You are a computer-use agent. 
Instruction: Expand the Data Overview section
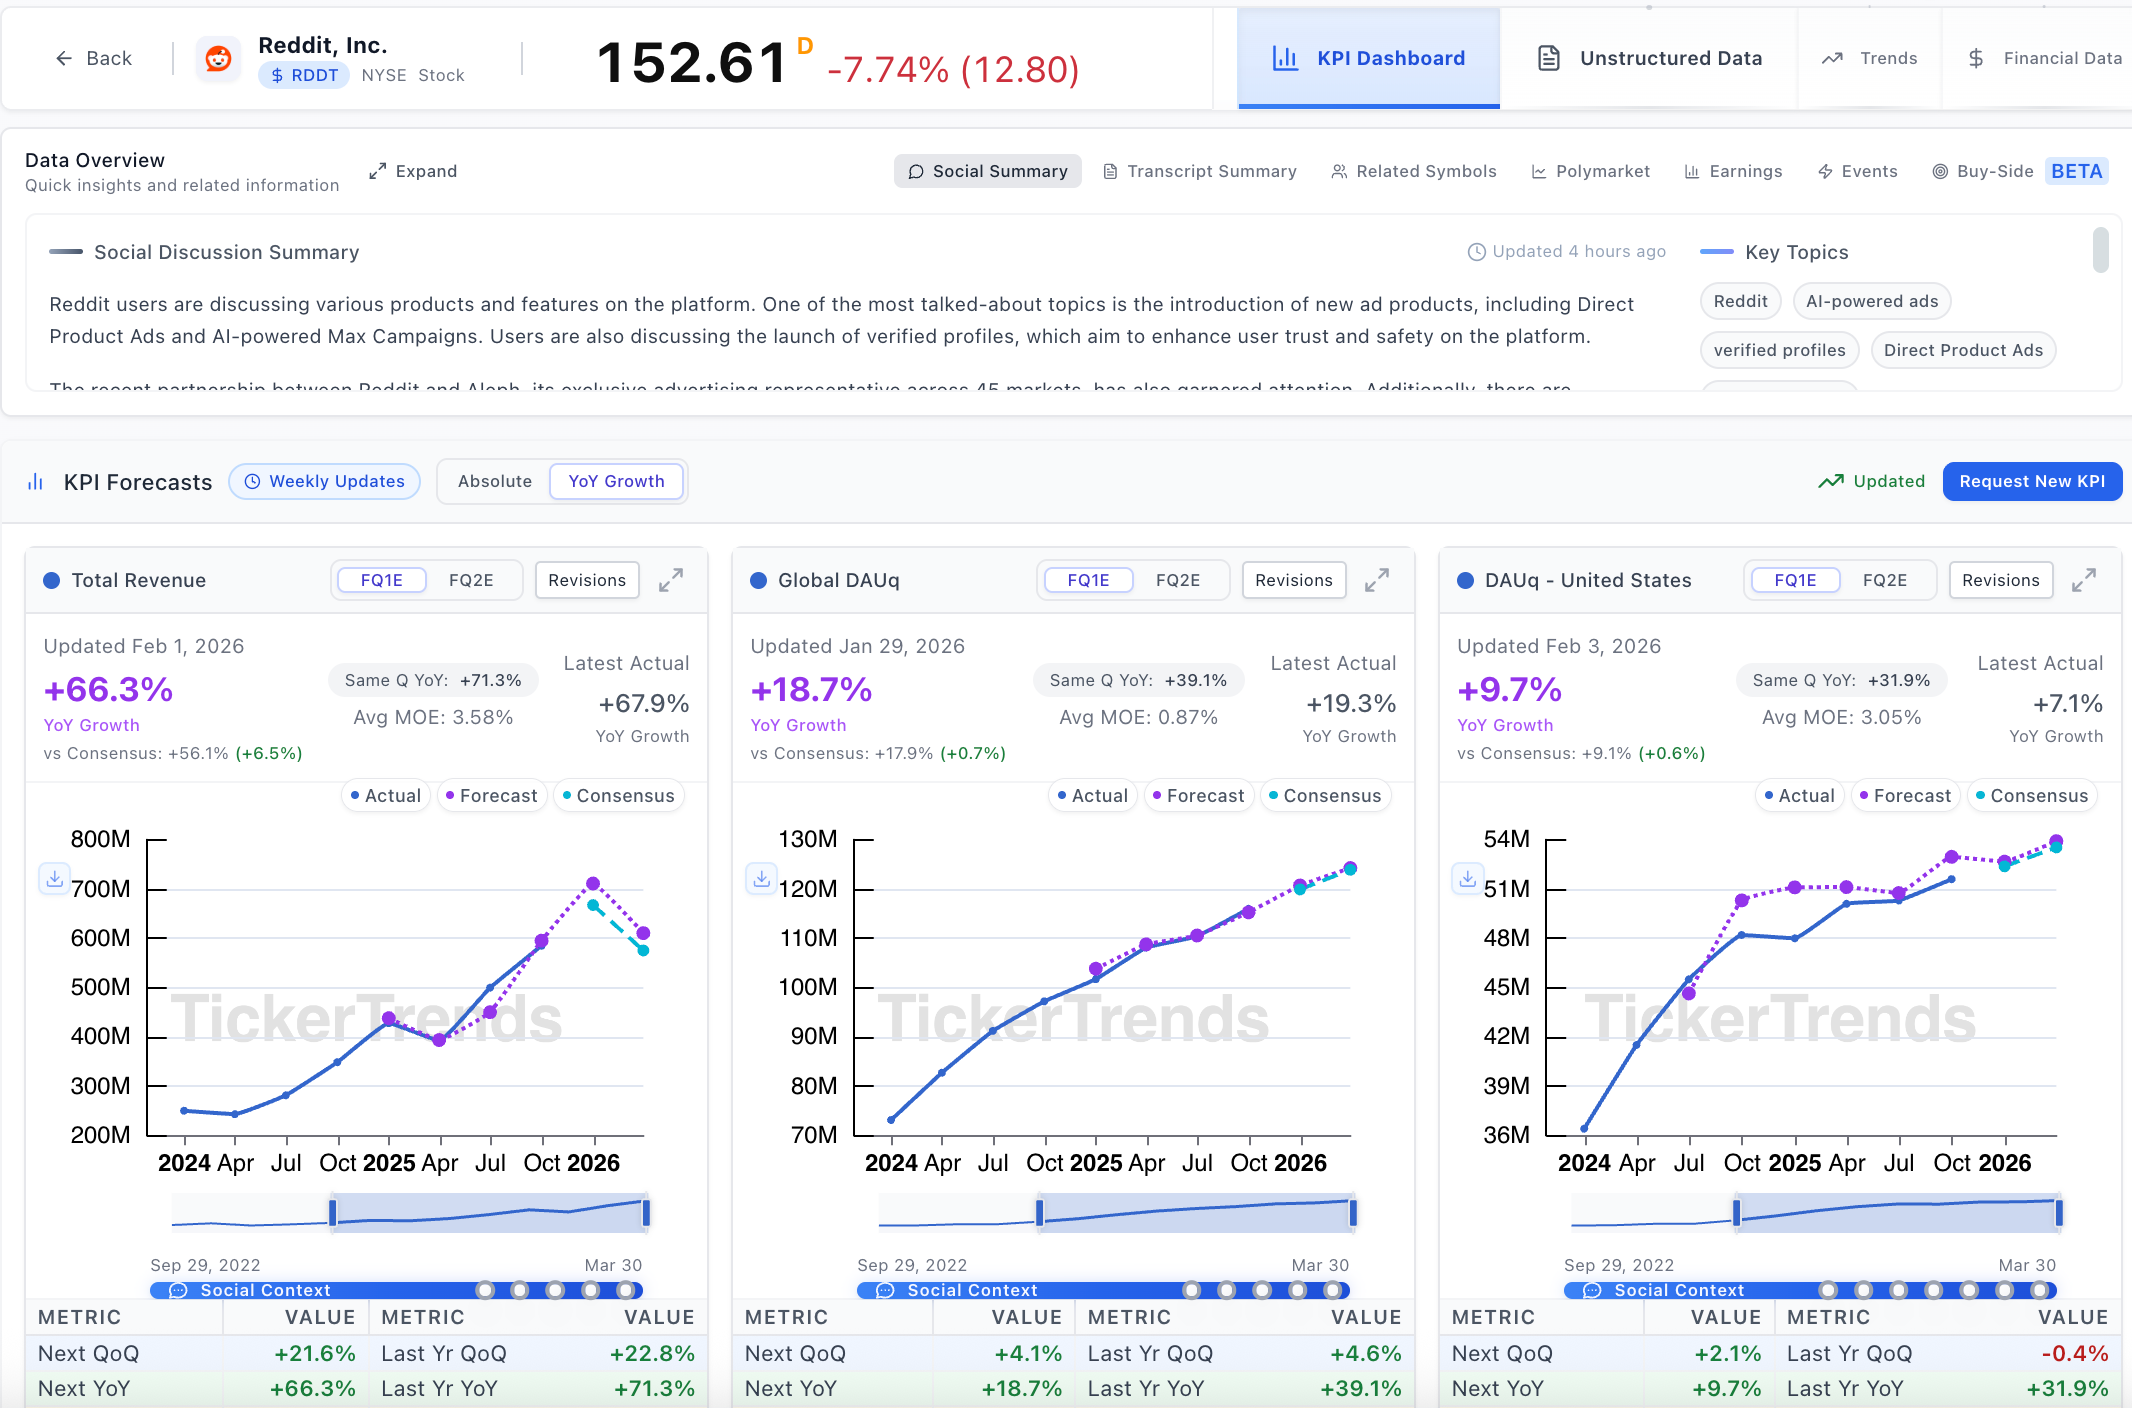coord(413,171)
